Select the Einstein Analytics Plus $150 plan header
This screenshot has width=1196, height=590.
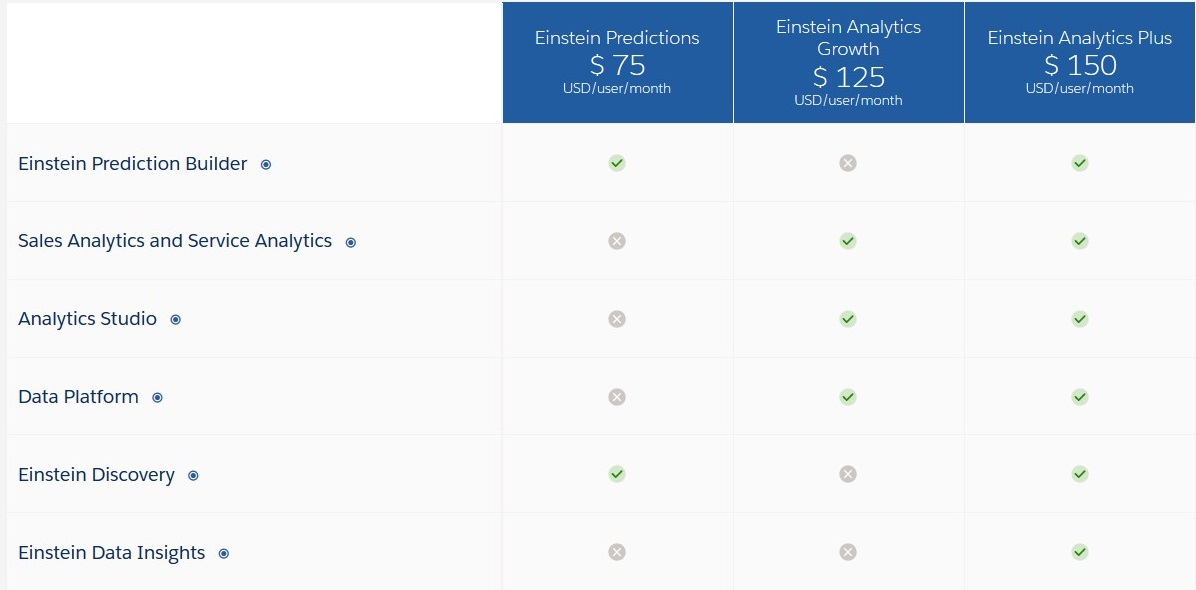pyautogui.click(x=1079, y=63)
